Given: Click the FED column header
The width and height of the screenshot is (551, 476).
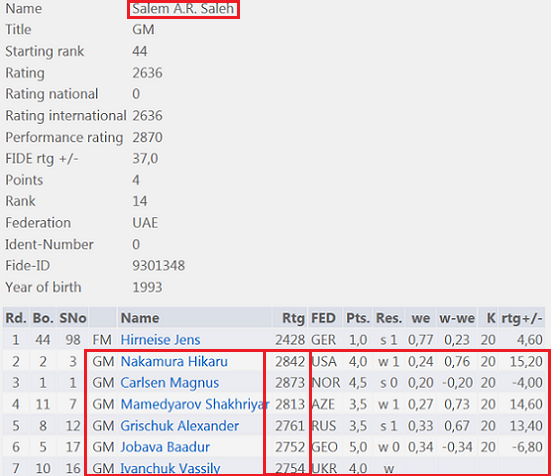Looking at the screenshot, I should pyautogui.click(x=323, y=318).
